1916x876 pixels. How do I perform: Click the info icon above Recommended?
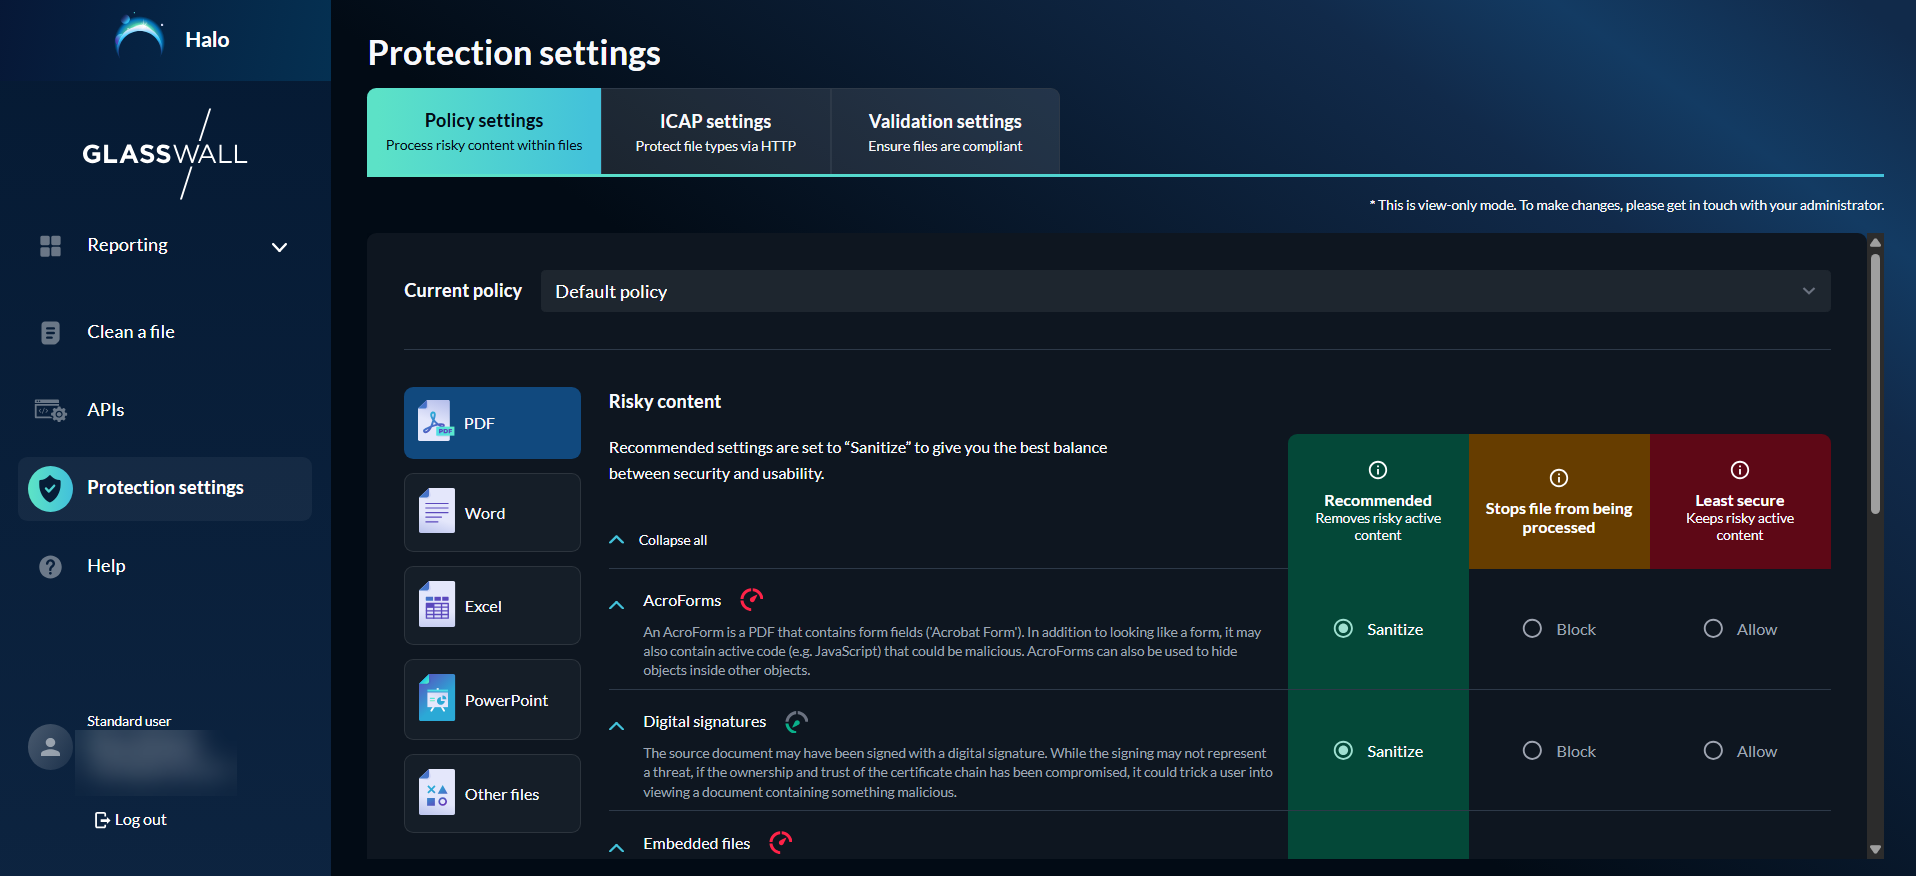(1377, 470)
